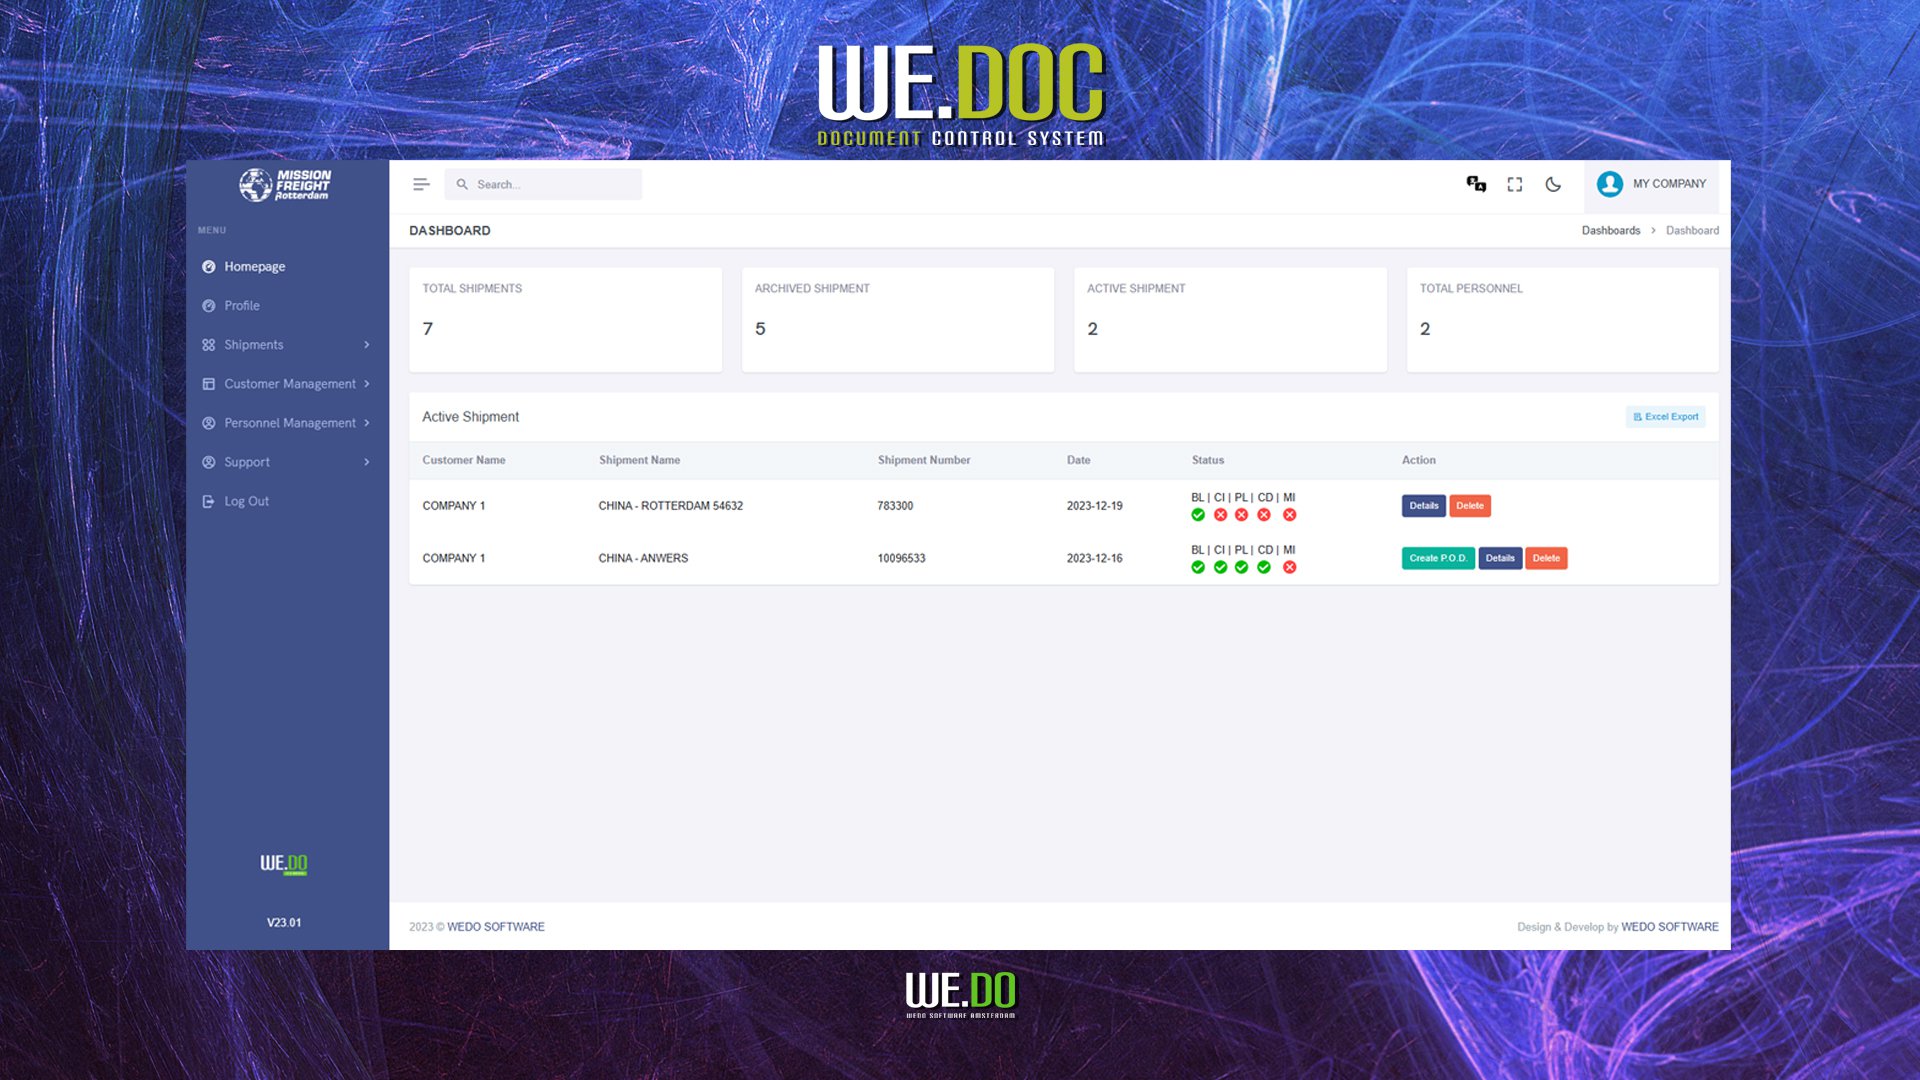Toggle the hamburger sidebar menu icon
Image resolution: width=1920 pixels, height=1080 pixels.
click(421, 184)
